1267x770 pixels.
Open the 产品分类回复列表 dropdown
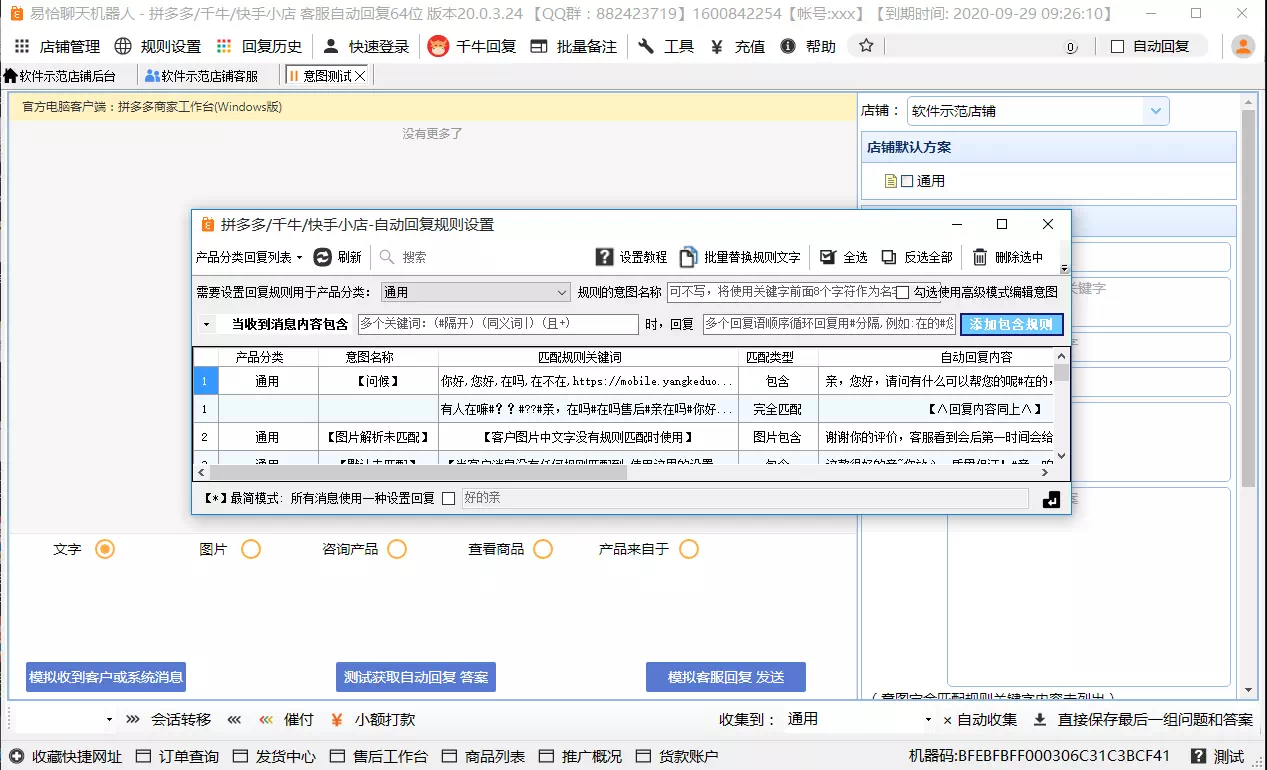pos(249,257)
